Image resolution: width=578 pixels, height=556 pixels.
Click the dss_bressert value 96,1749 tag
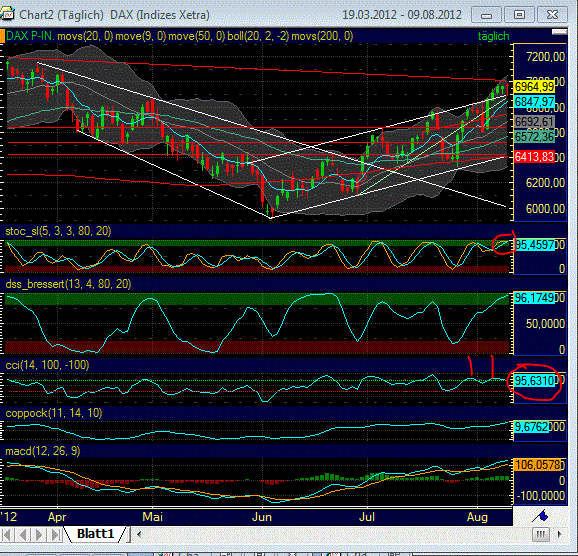tap(535, 298)
